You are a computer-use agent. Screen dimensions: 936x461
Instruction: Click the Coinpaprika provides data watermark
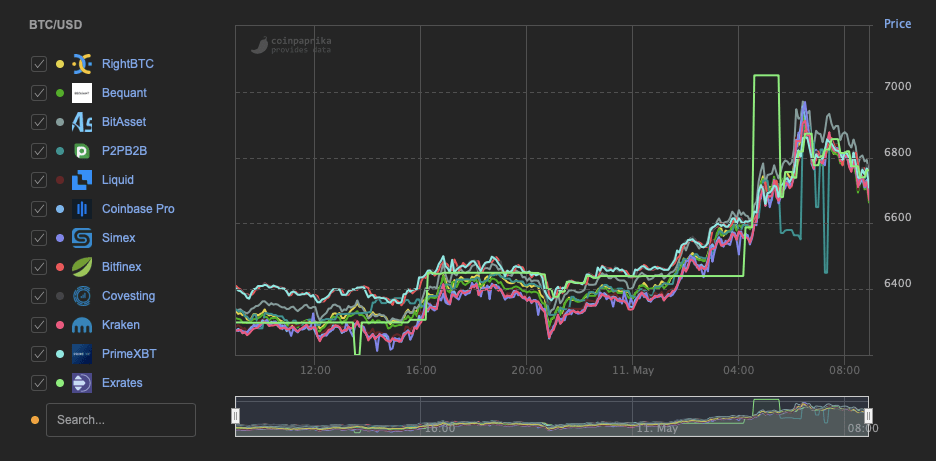coord(291,45)
